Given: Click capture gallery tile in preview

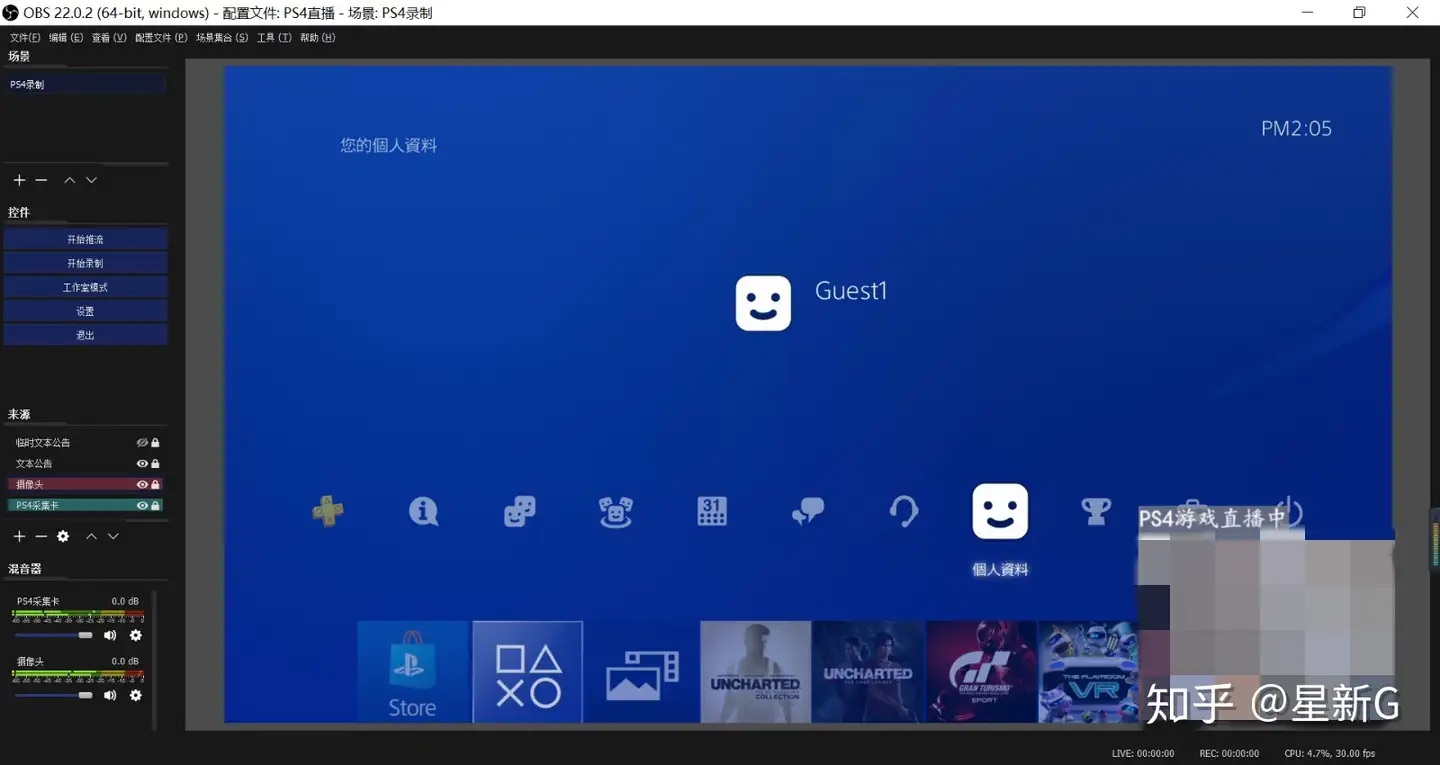Looking at the screenshot, I should tap(641, 671).
